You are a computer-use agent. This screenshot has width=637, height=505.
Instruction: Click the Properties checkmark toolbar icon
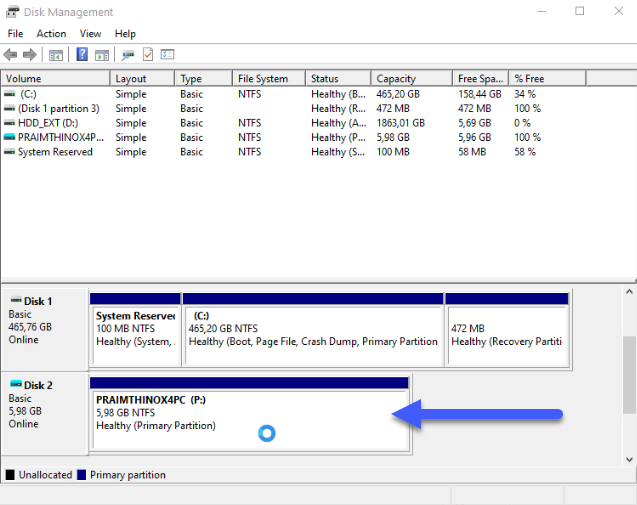pyautogui.click(x=148, y=54)
